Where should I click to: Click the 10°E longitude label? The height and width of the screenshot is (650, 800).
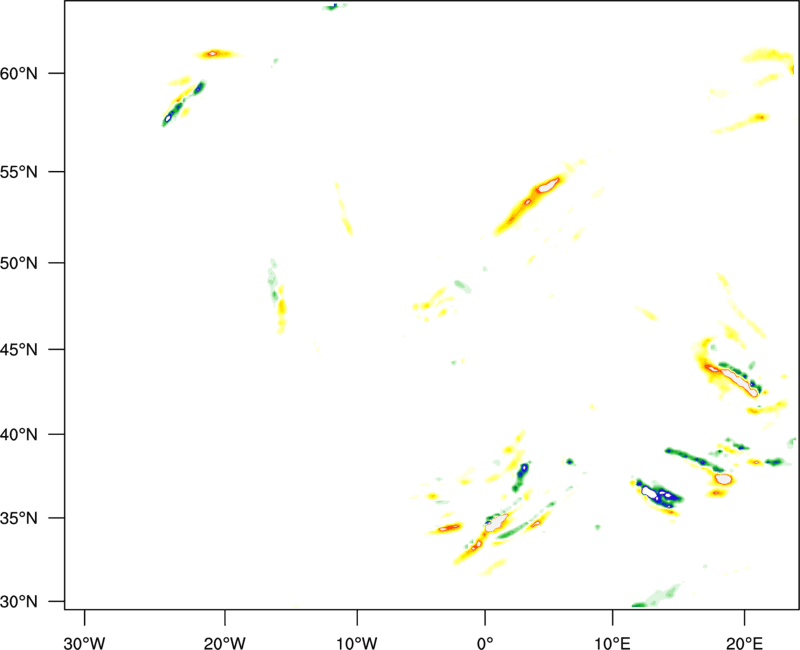(612, 643)
